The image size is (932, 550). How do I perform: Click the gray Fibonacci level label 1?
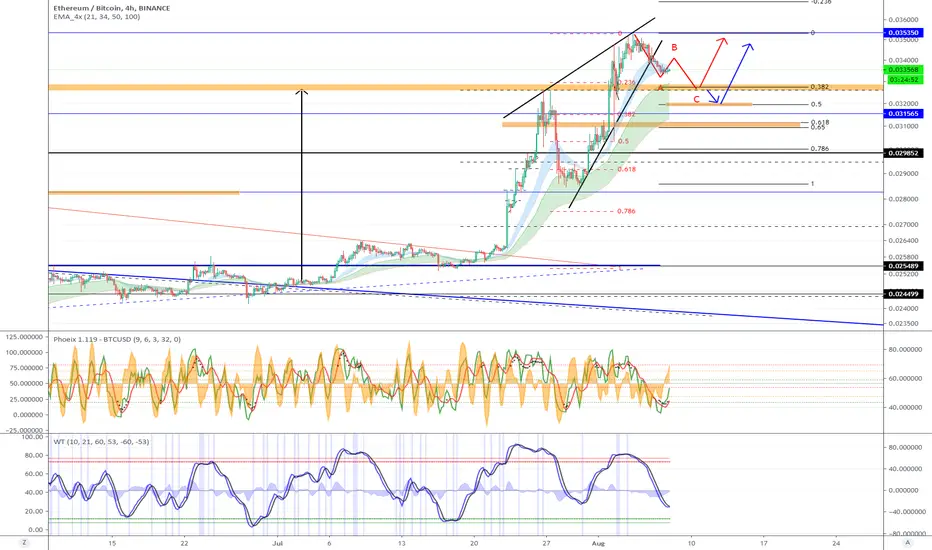[x=813, y=184]
